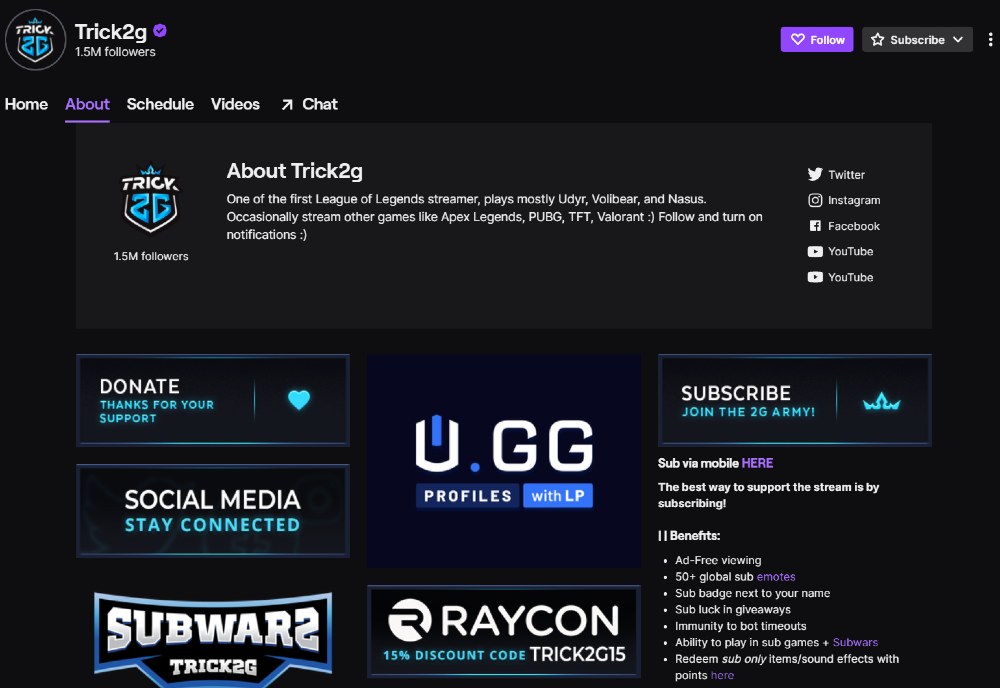The image size is (1000, 688).
Task: Click the Subscribe button label
Action: 917,40
